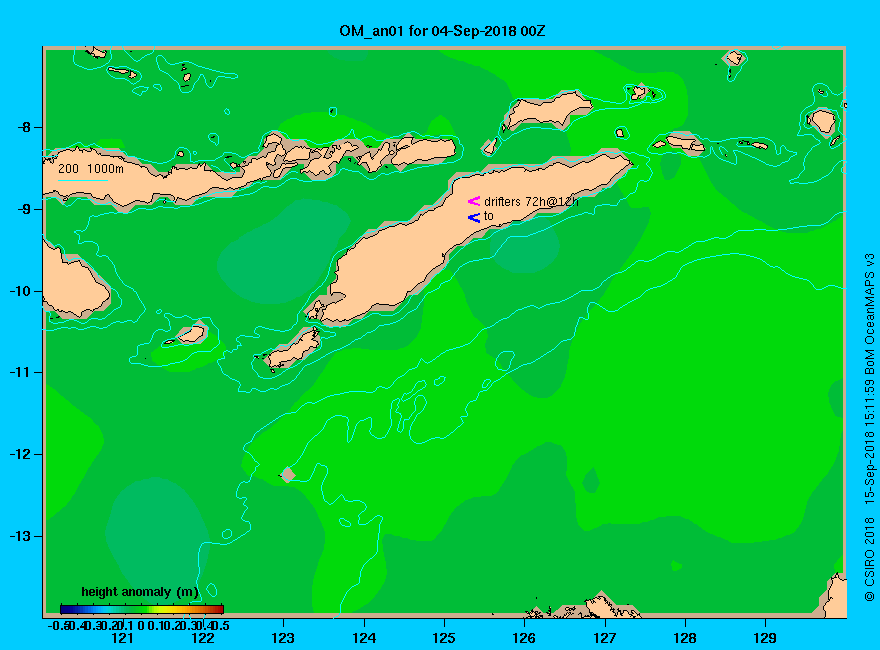
Task: Click longitude label '122'
Action: click(203, 638)
